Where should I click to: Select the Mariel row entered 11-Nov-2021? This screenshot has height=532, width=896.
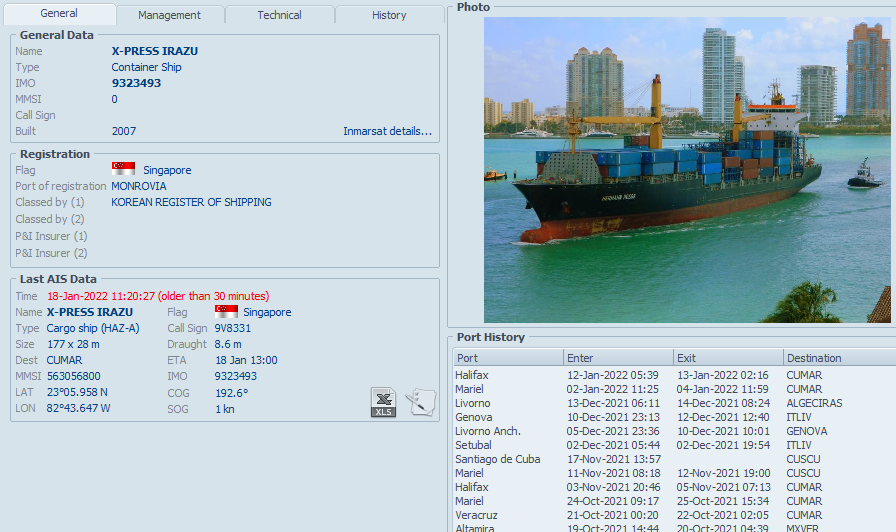coord(674,473)
